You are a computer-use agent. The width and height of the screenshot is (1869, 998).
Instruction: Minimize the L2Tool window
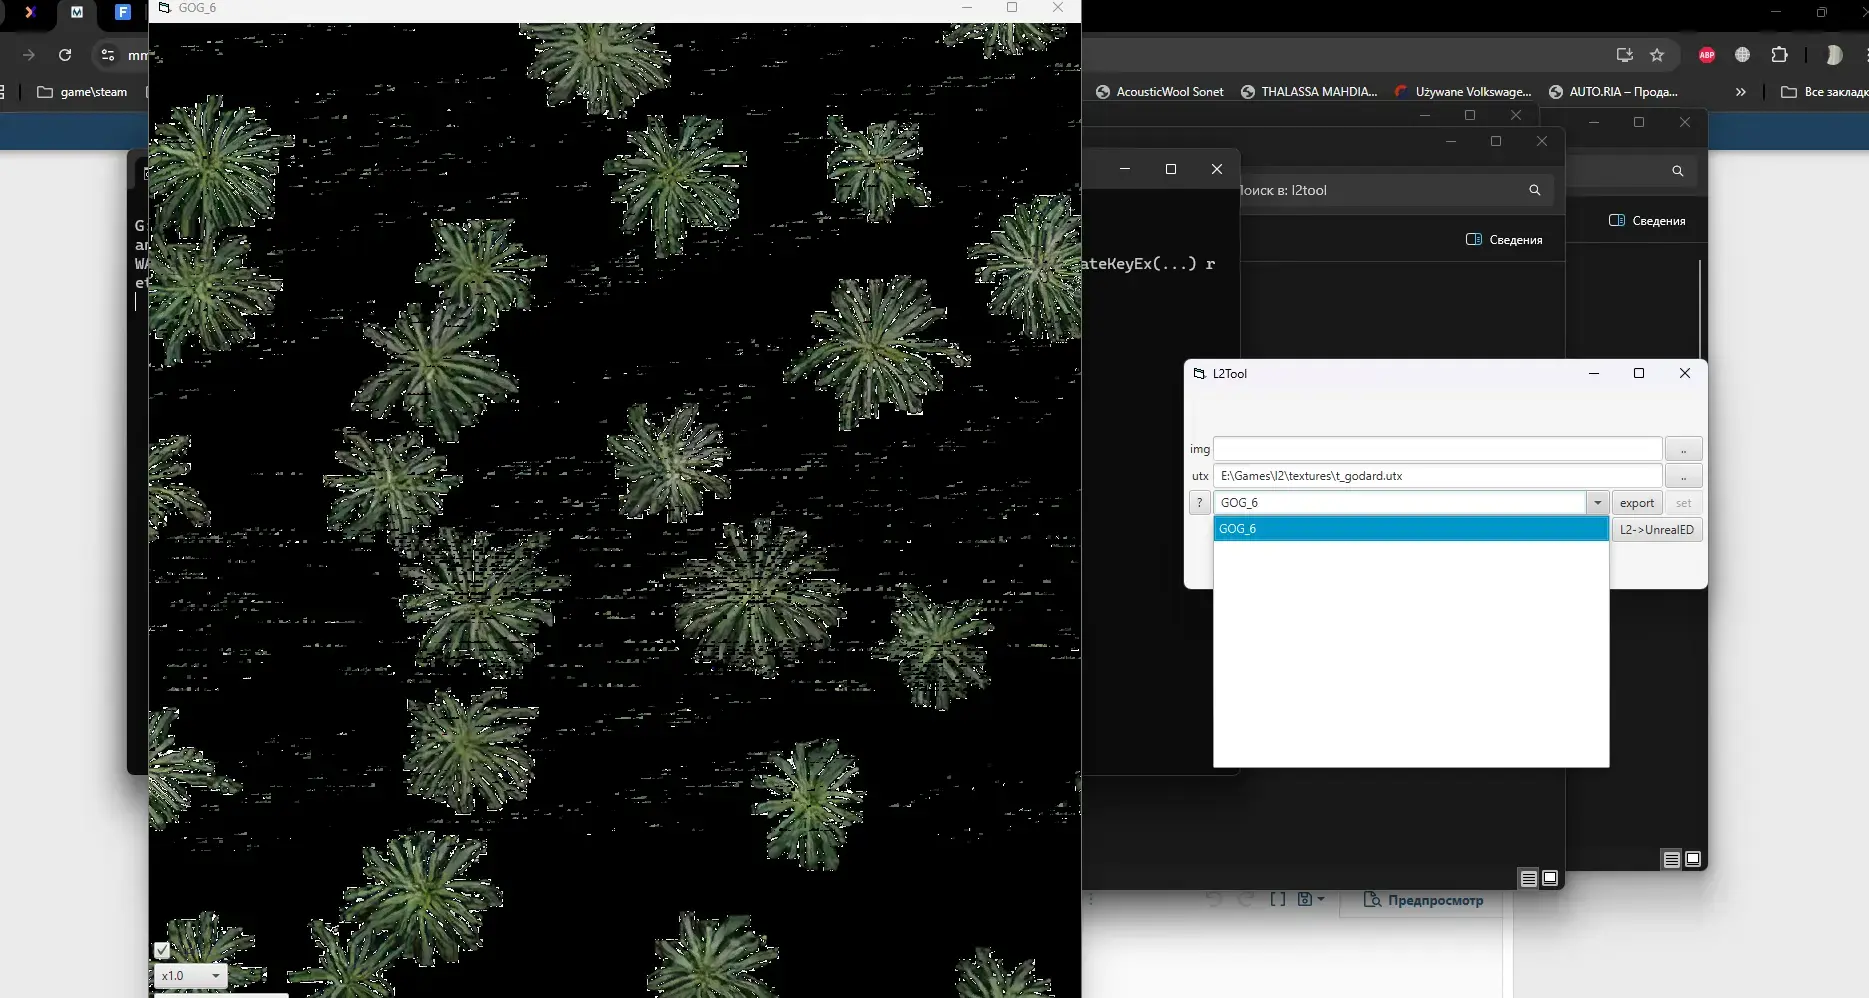click(x=1594, y=373)
